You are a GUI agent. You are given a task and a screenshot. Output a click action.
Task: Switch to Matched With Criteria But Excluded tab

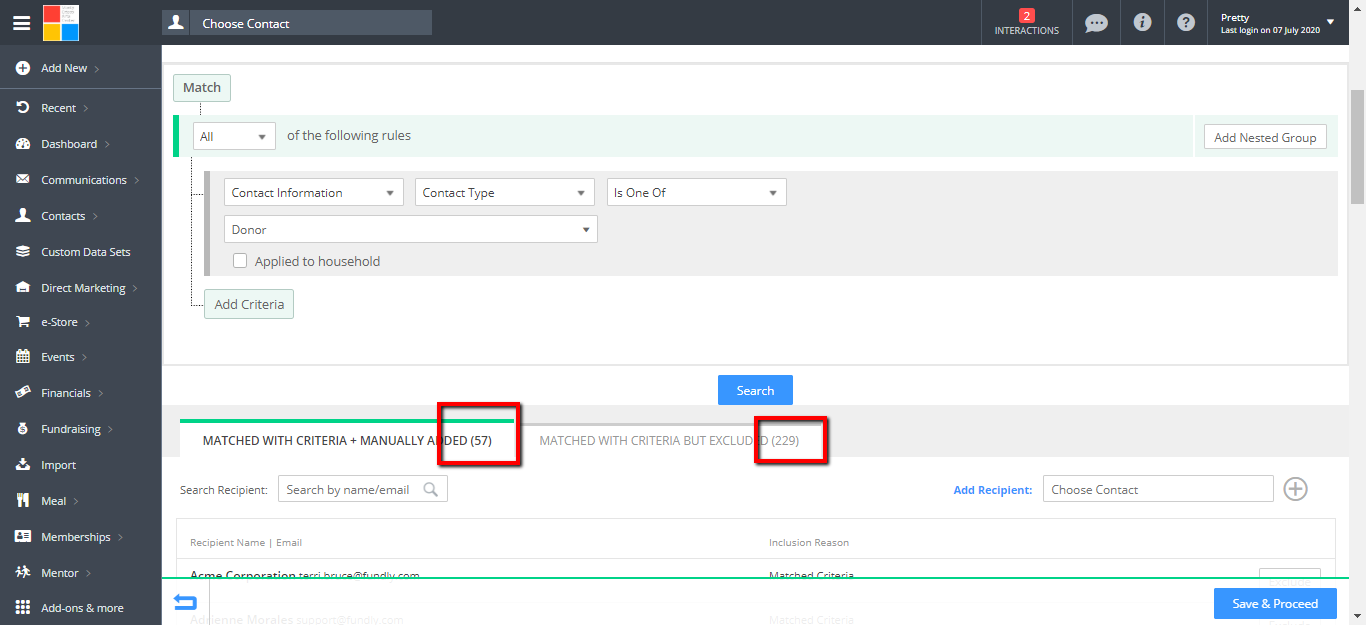[x=669, y=440]
